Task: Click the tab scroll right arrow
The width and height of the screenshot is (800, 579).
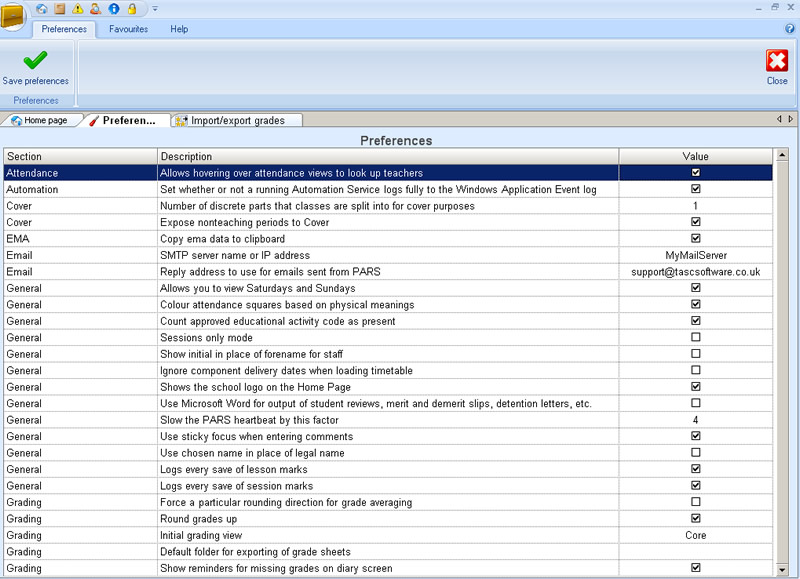Action: coord(790,119)
